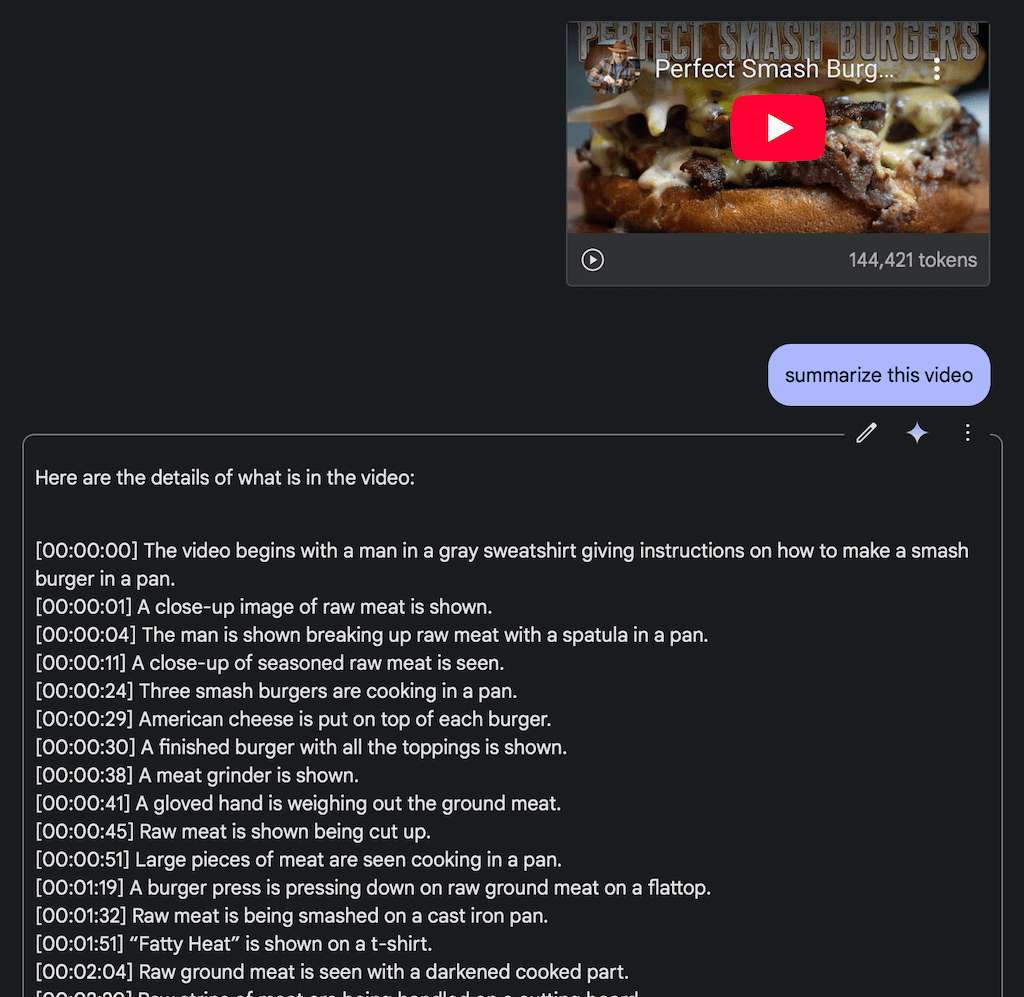Viewport: 1024px width, 997px height.
Task: Open the response's three-dot more options menu
Action: (x=967, y=432)
